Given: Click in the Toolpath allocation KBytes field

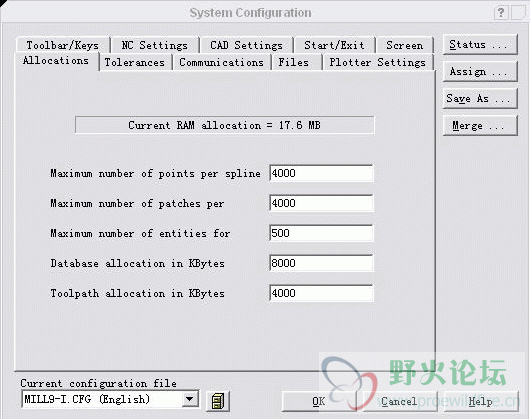Looking at the screenshot, I should (x=321, y=293).
